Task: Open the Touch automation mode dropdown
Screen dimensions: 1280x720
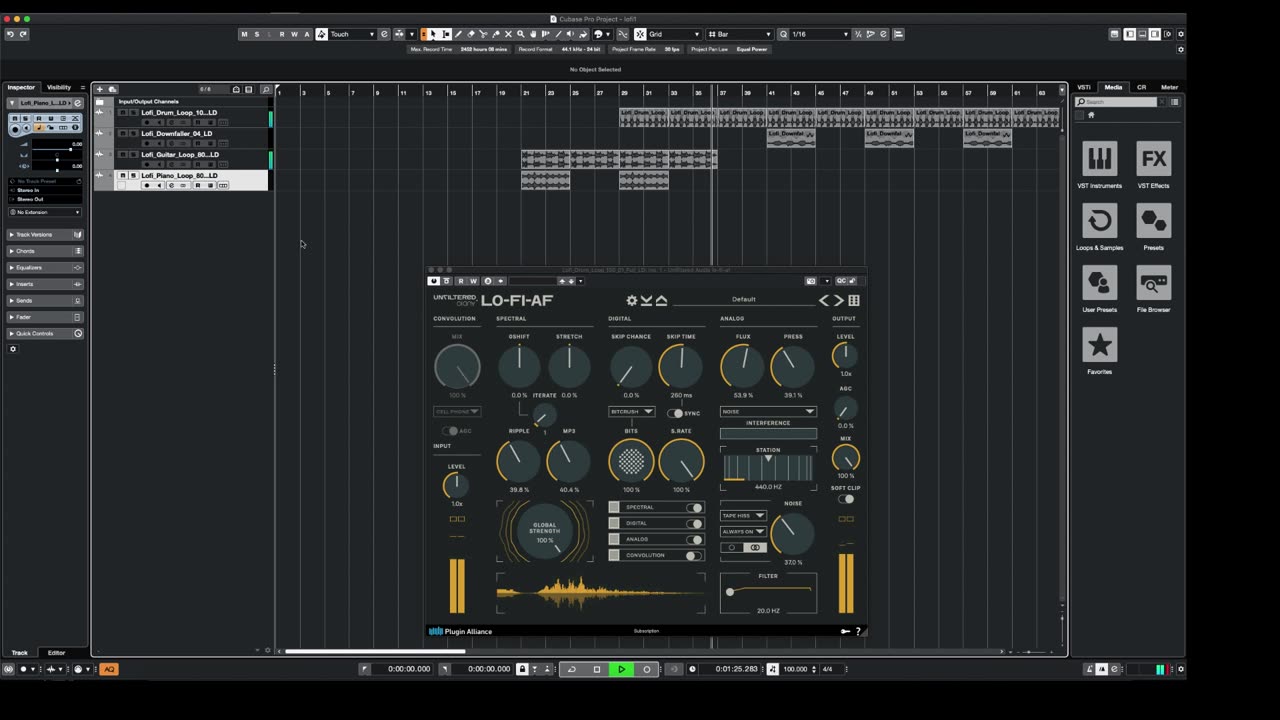Action: [352, 34]
